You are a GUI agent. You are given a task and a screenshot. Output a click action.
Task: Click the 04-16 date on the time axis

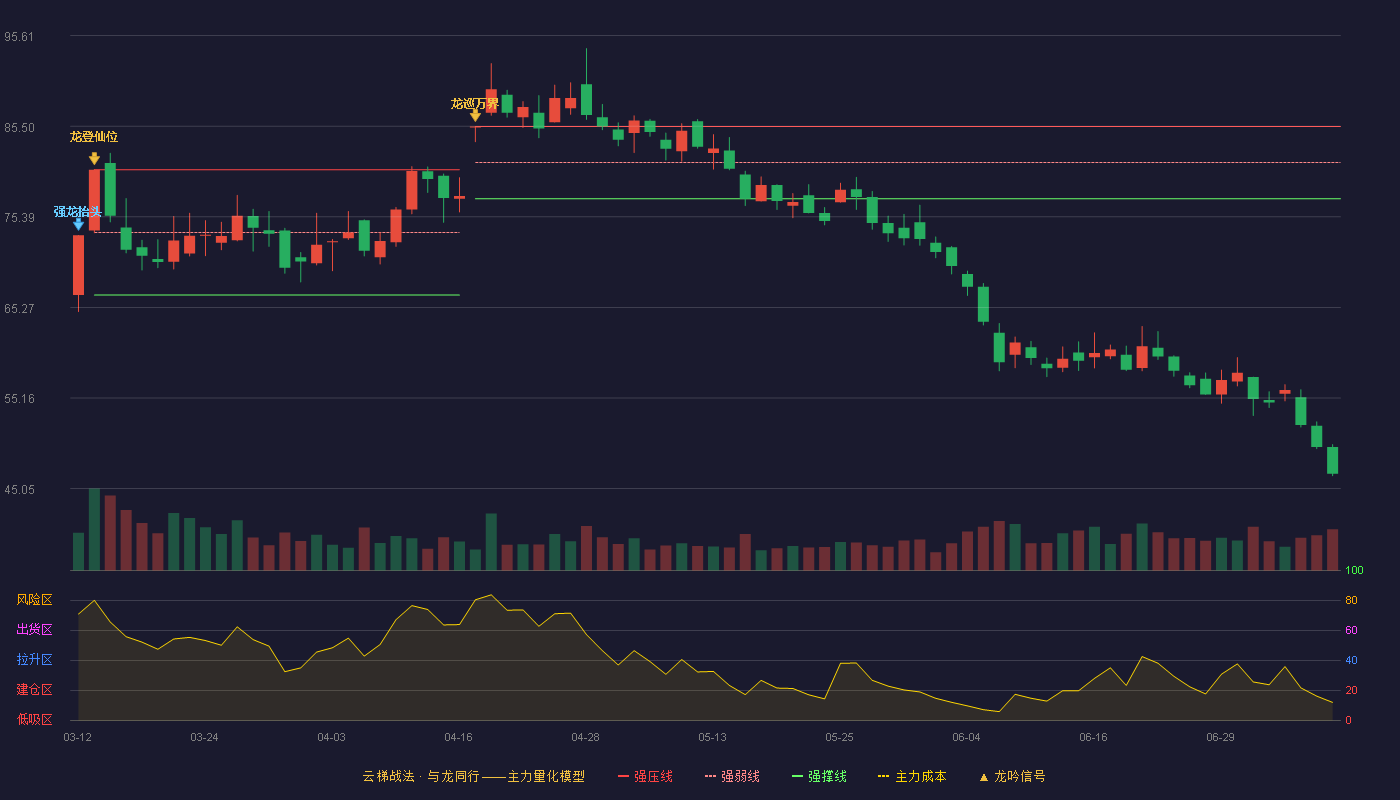[x=458, y=737]
